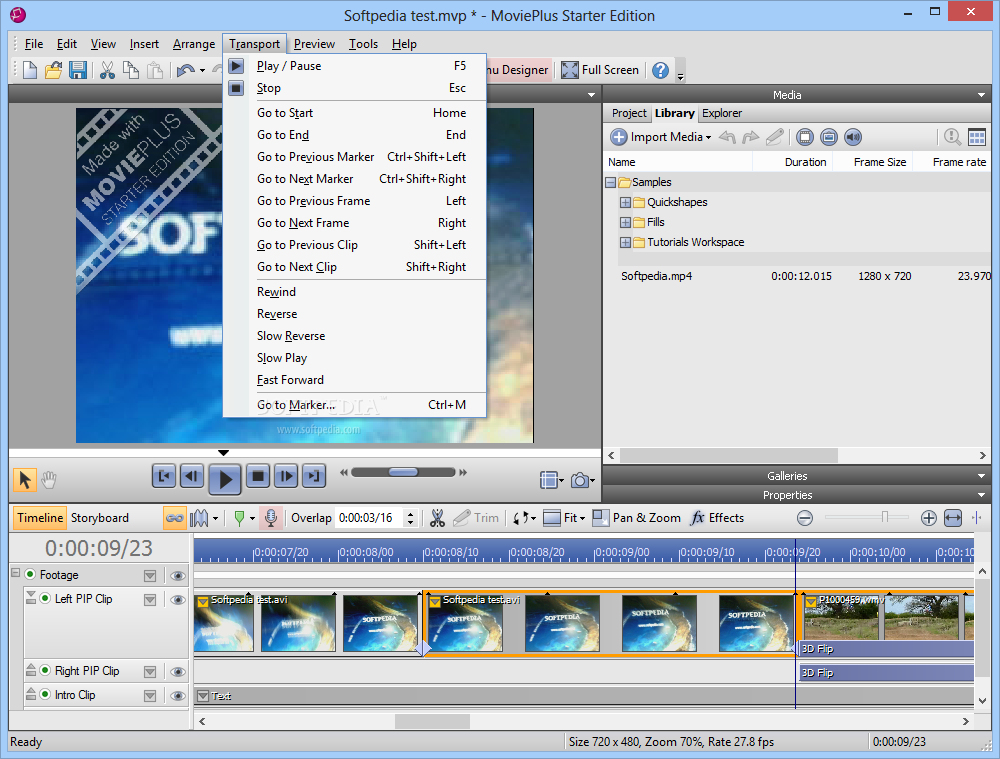The width and height of the screenshot is (1000, 759).
Task: Choose Go to Marker... menu entry
Action: click(x=355, y=405)
